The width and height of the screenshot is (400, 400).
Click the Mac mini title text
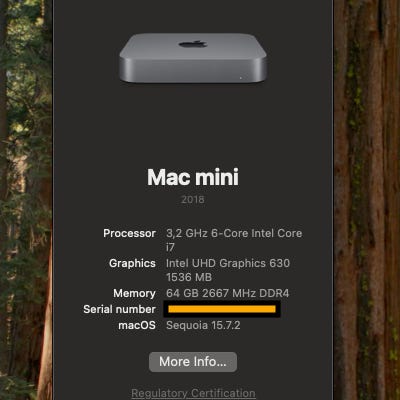(x=193, y=177)
